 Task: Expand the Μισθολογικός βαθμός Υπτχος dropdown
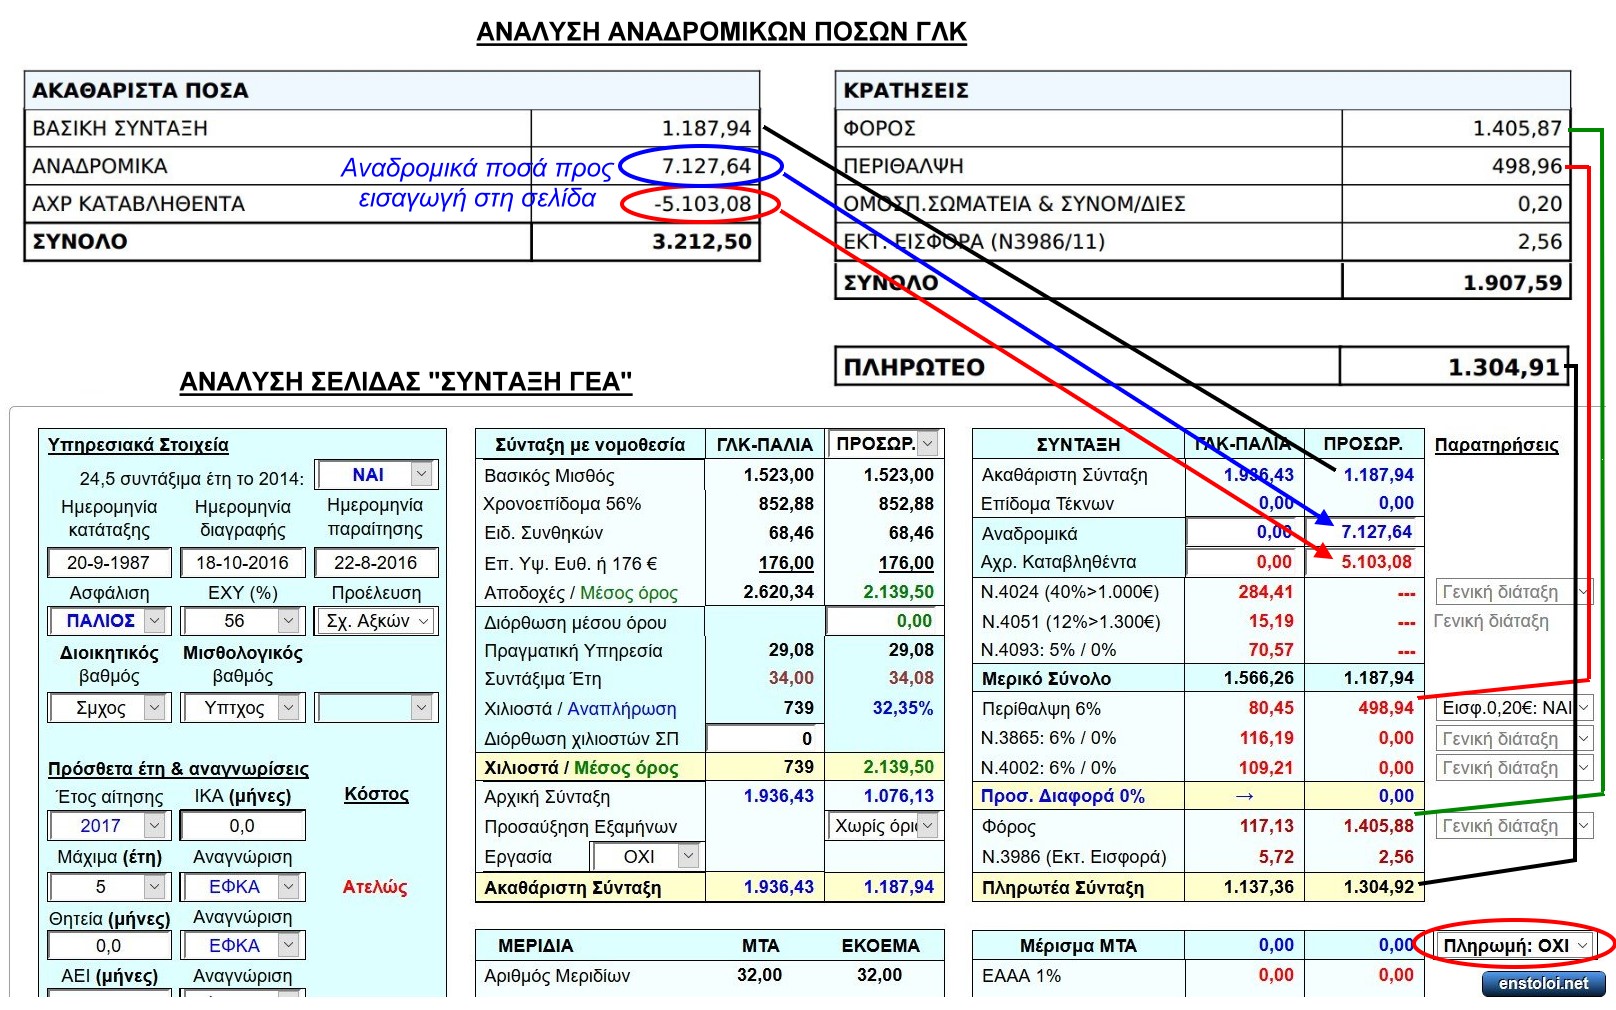point(242,708)
